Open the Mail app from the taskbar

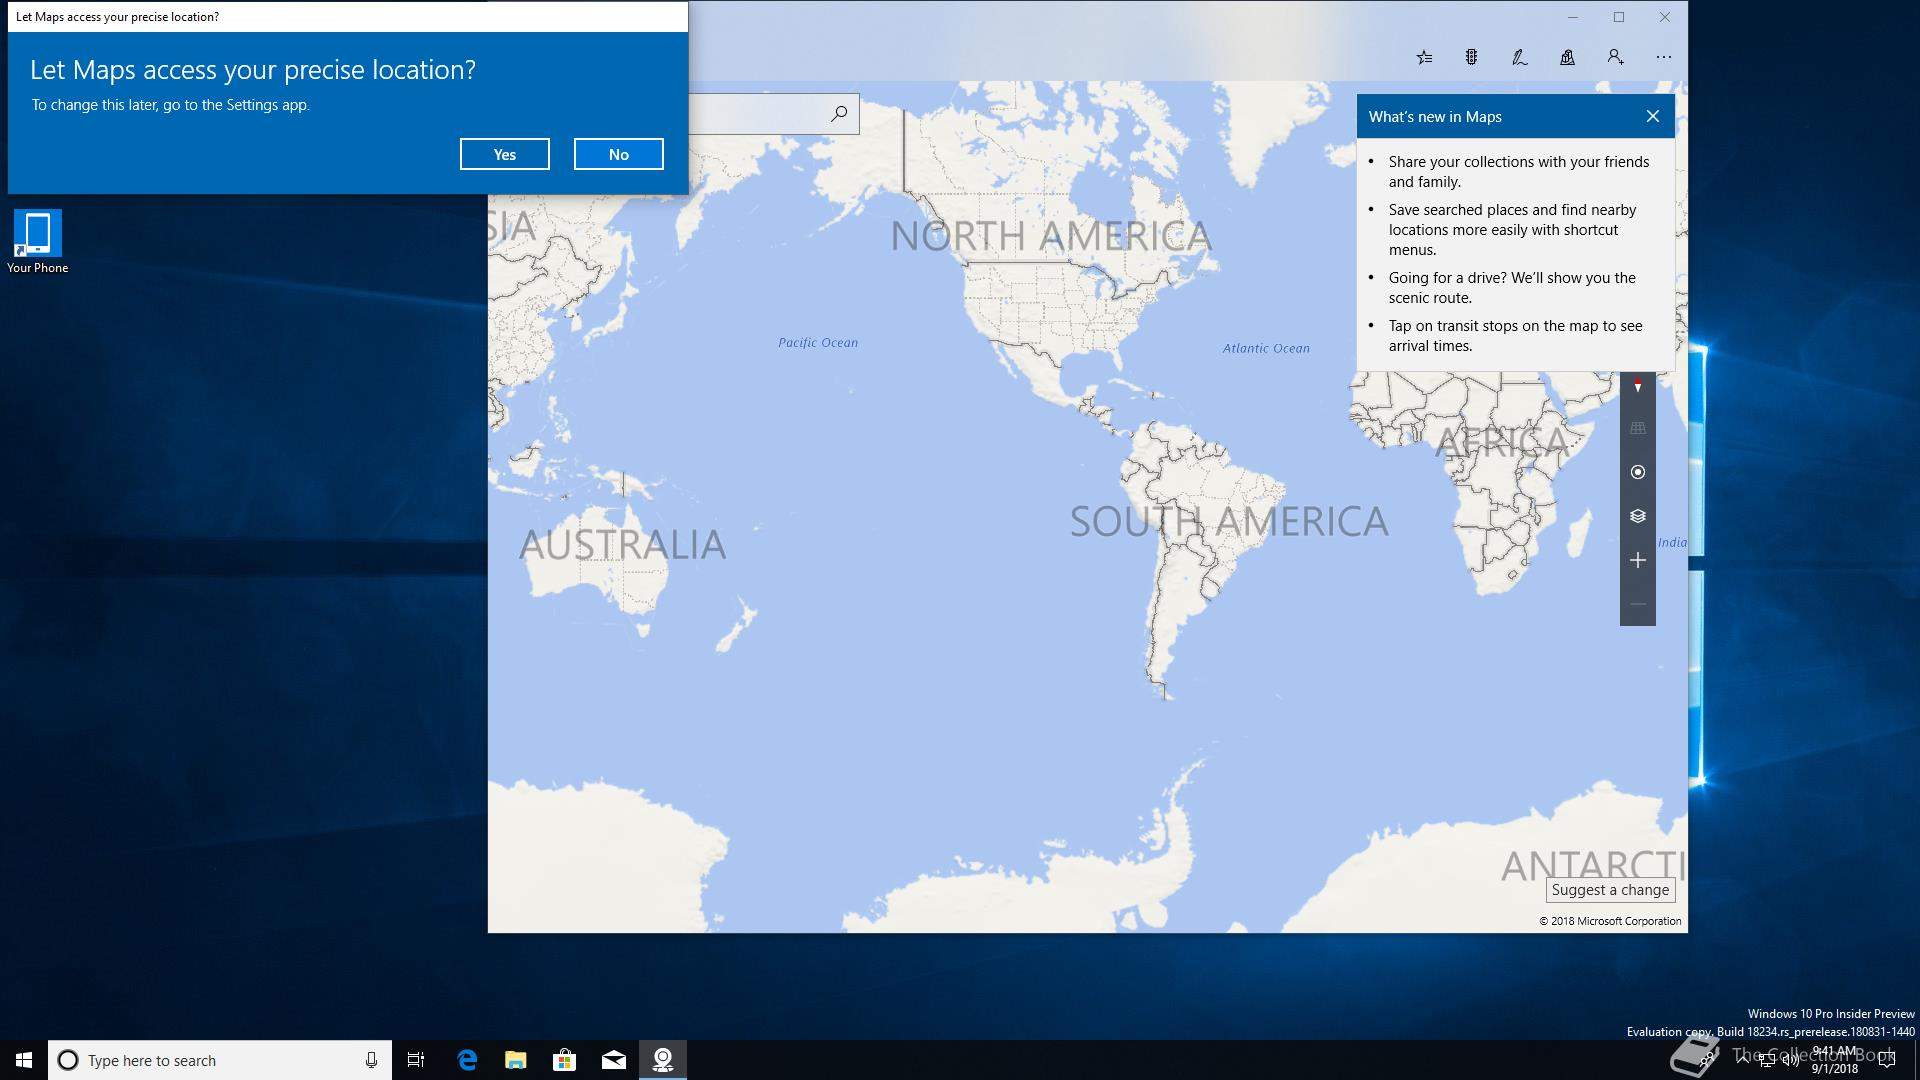(x=614, y=1060)
